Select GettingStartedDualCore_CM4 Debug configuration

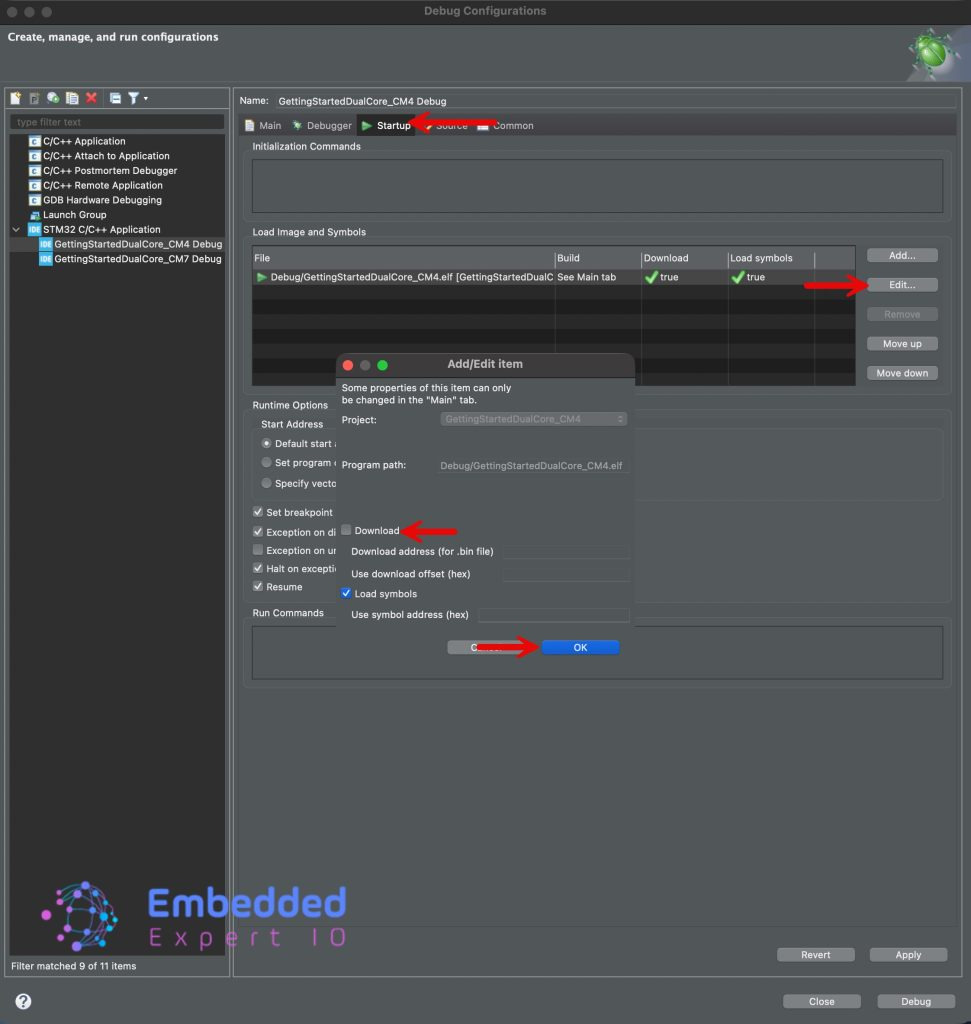(138, 244)
